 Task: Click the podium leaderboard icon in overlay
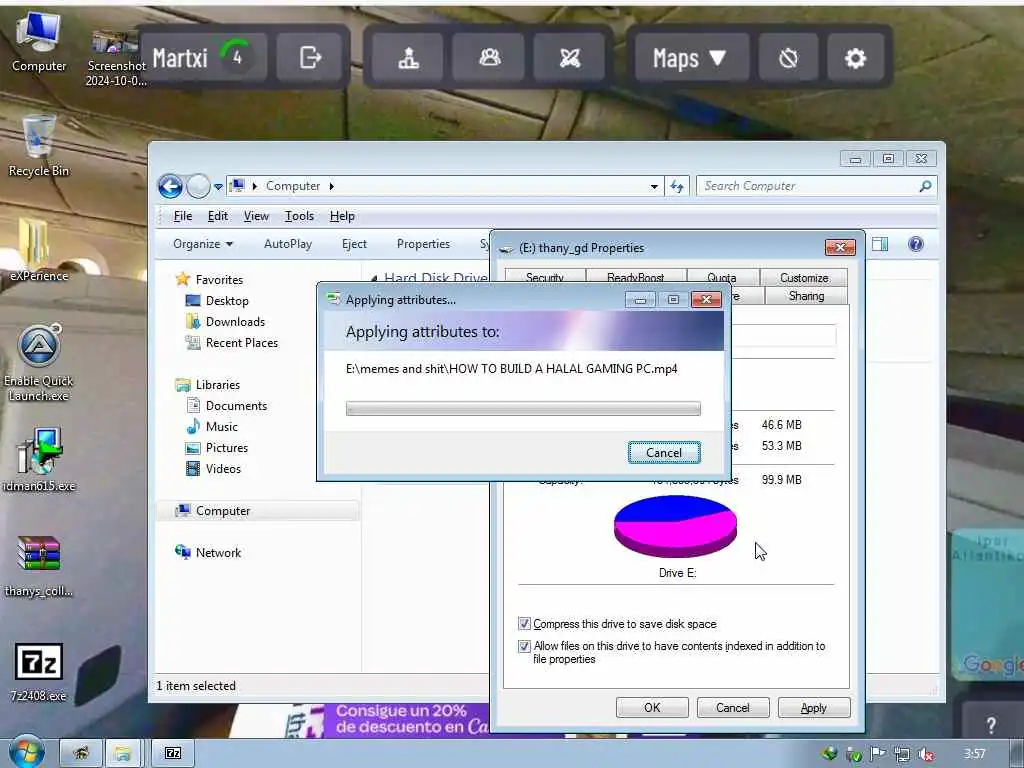pos(409,58)
